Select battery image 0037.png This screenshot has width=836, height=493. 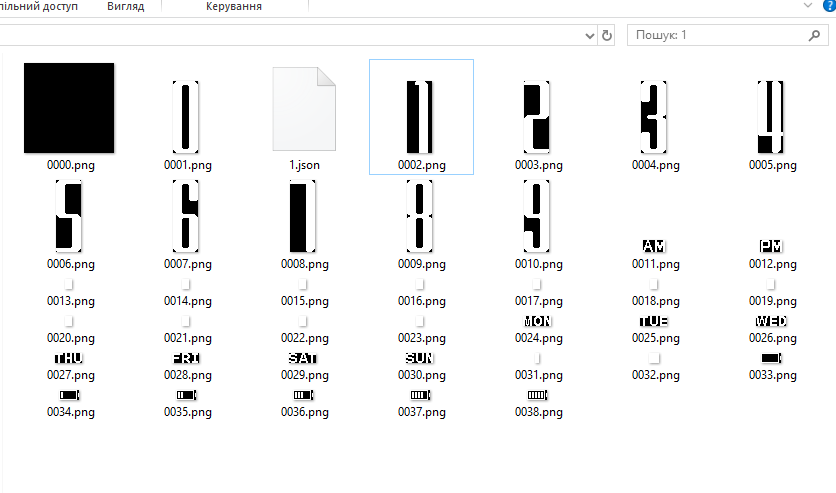420,395
